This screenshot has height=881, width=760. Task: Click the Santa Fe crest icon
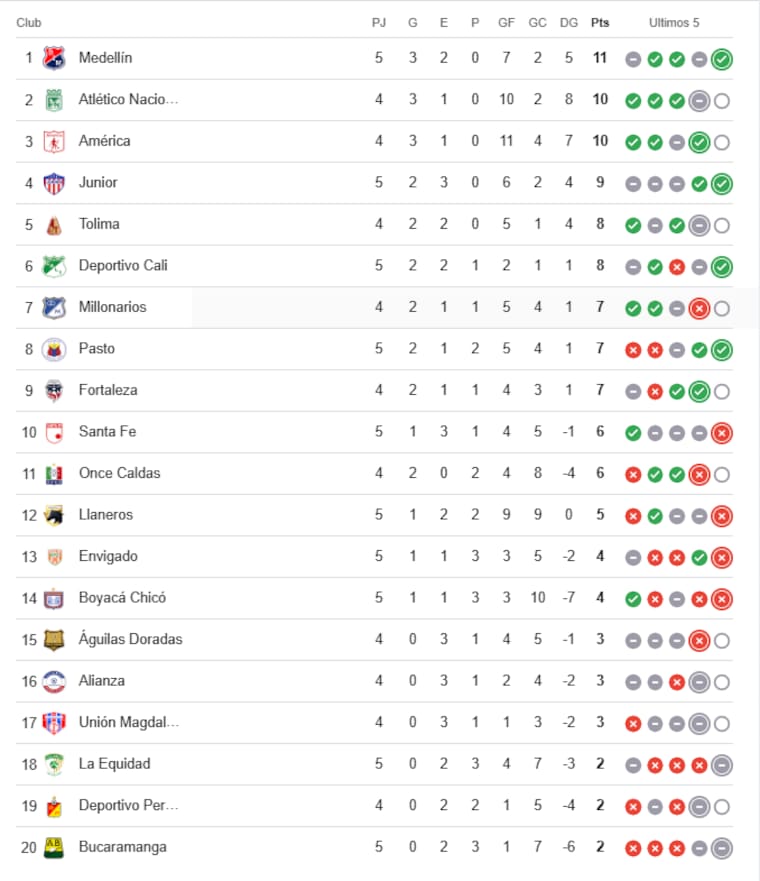(54, 432)
